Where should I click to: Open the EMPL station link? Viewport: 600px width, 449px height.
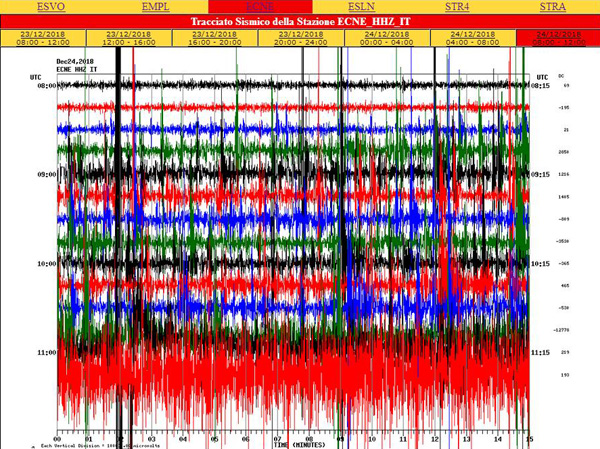pos(154,7)
